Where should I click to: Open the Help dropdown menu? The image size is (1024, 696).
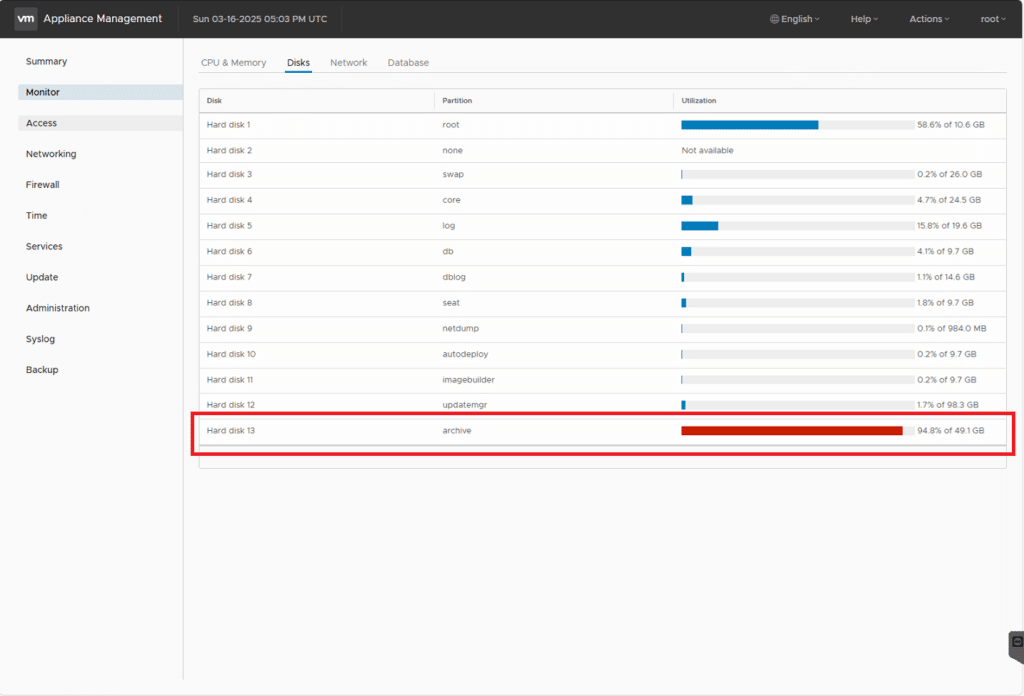(x=864, y=19)
